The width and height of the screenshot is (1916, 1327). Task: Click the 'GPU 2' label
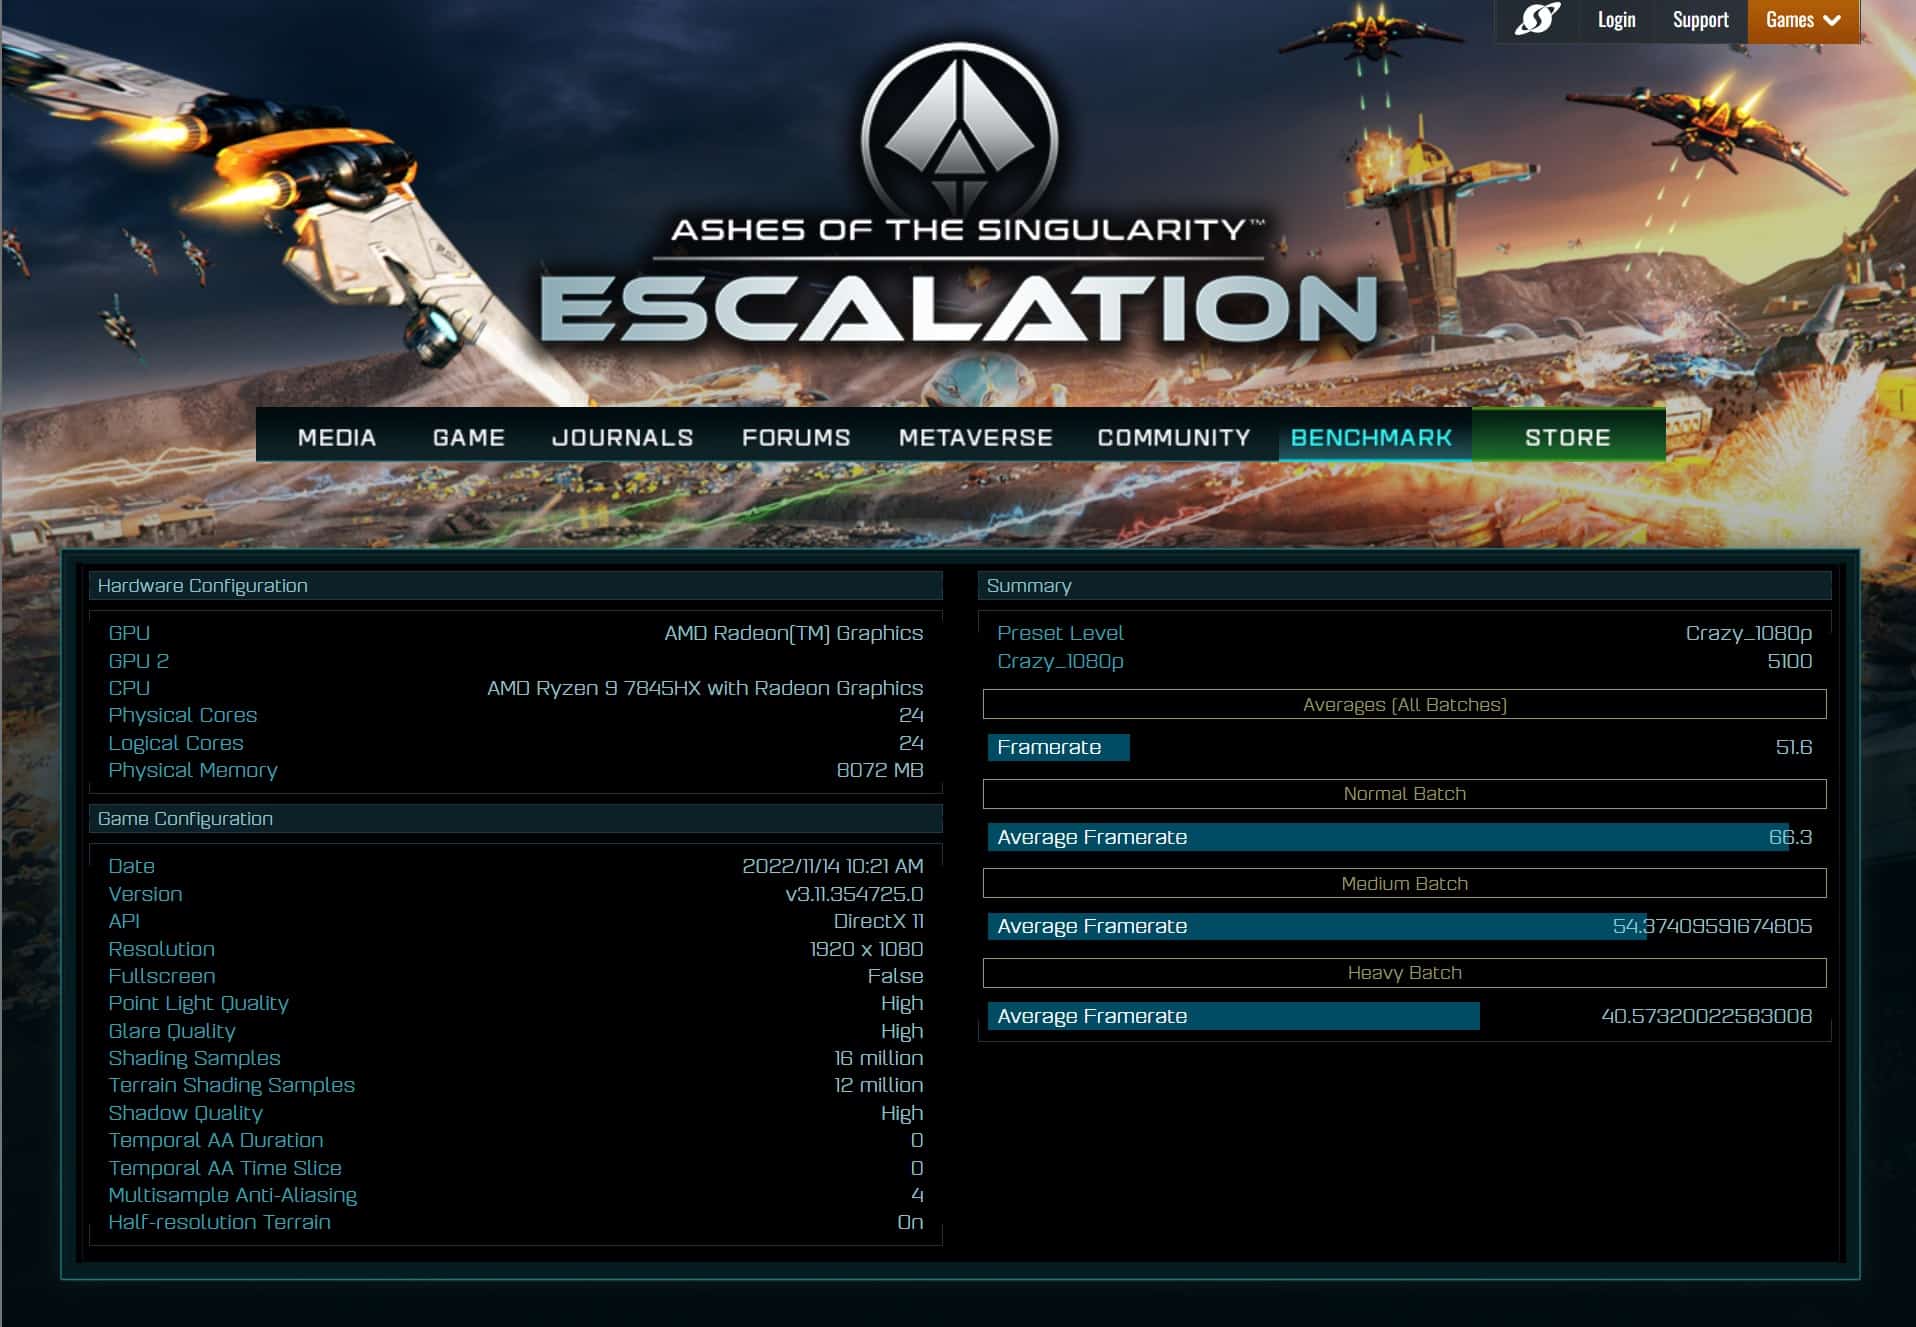tap(138, 661)
